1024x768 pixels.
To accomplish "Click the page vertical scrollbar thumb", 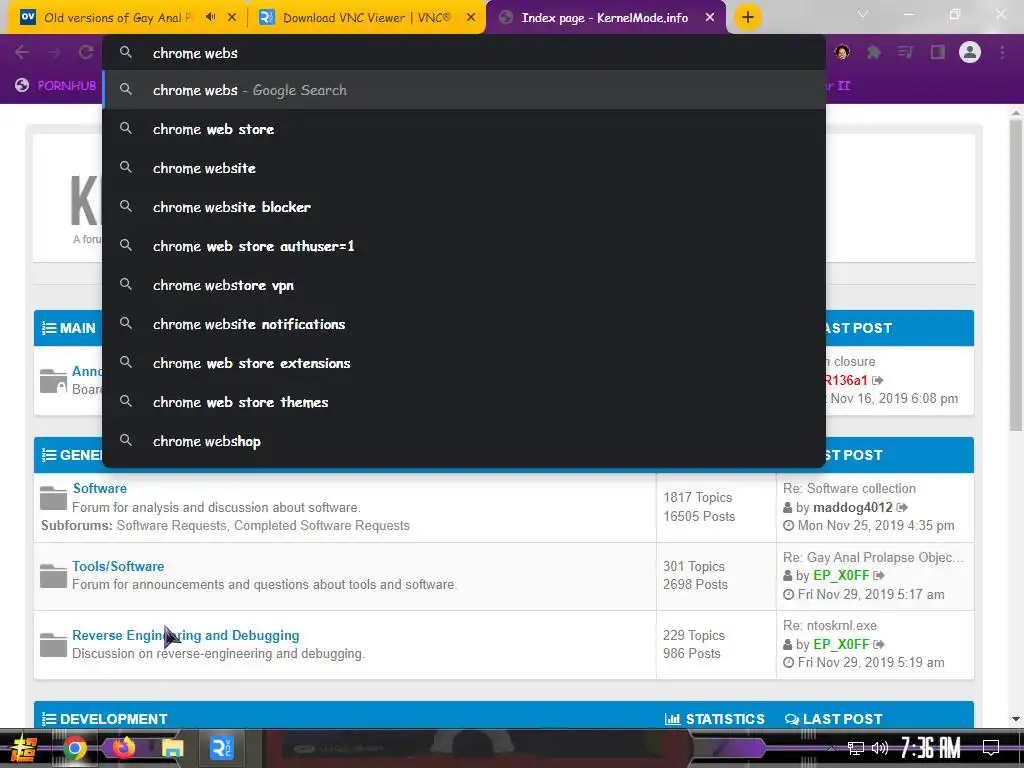I will [1016, 274].
